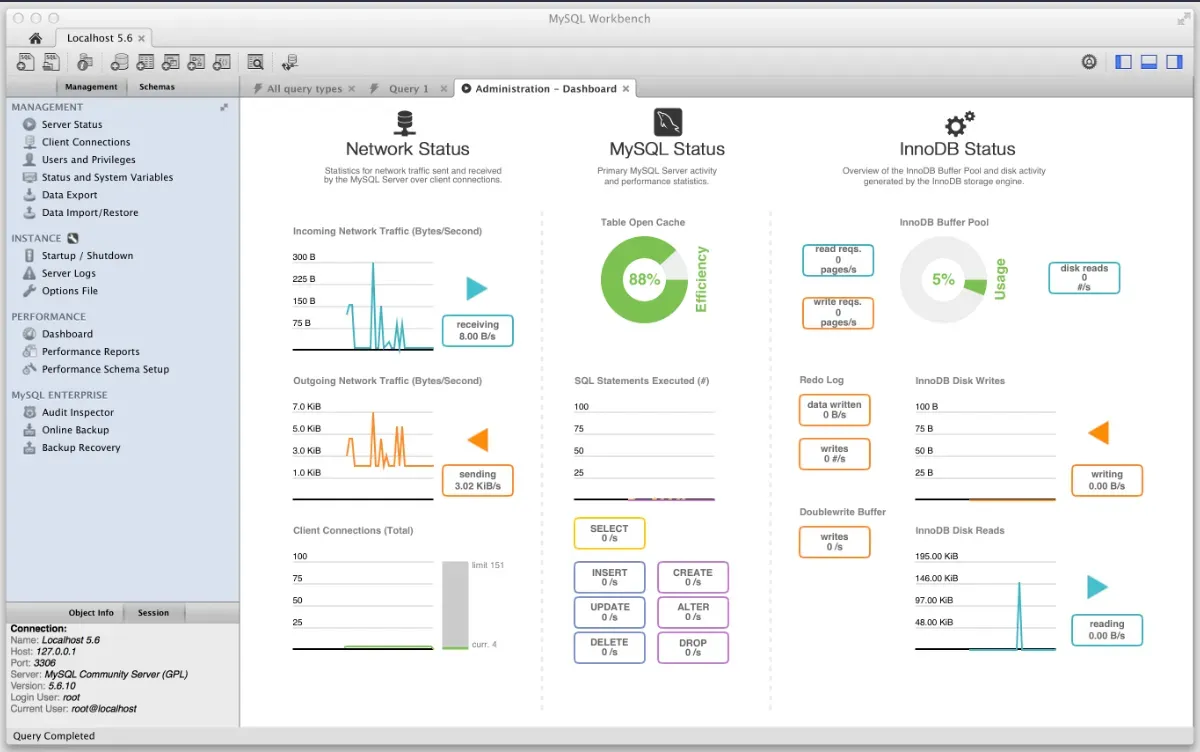This screenshot has height=752, width=1200.
Task: Click the orange sending arrow icon
Action: [478, 439]
